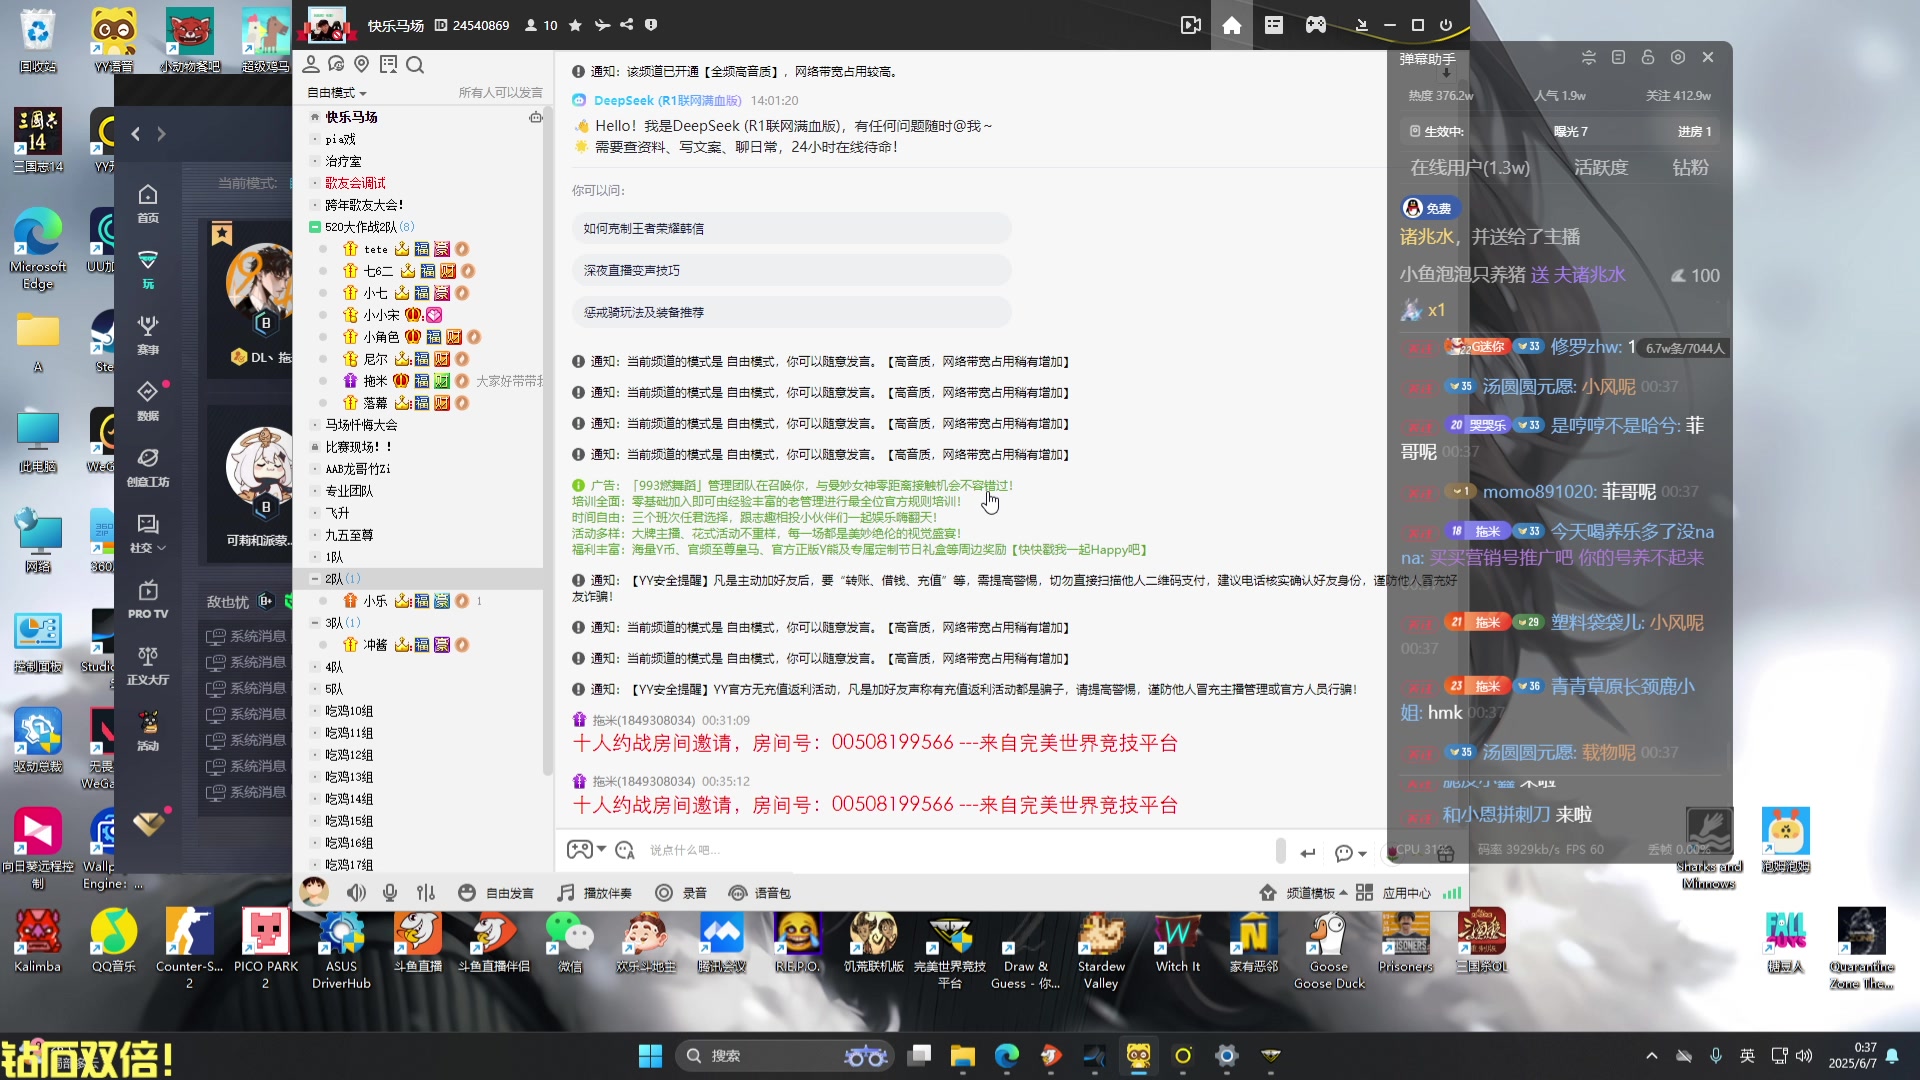Viewport: 1920px width, 1080px height.
Task: Click the location pin icon above channel tree
Action: 362,65
